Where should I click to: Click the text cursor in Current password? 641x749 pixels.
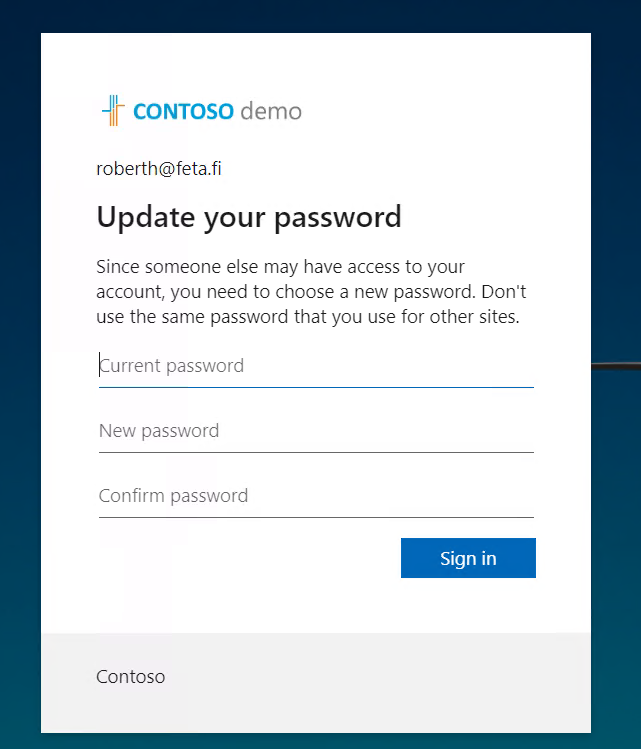[x=99, y=366]
